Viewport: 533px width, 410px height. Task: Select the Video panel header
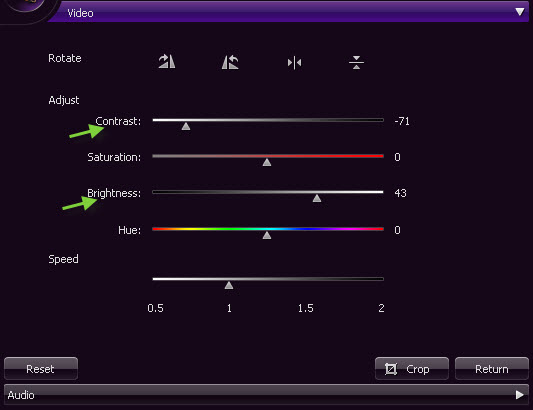point(288,12)
